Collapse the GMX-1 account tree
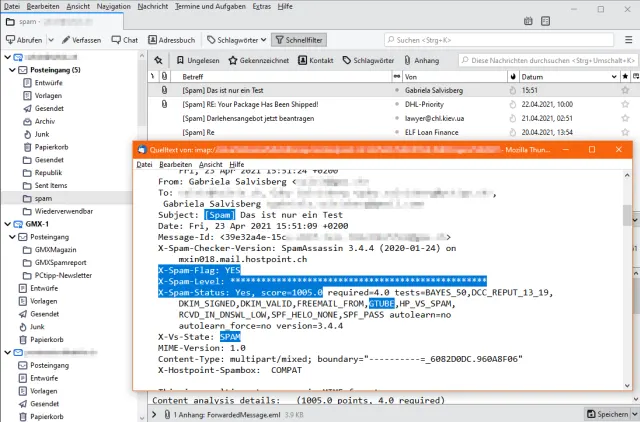Viewport: 640px width, 422px height. click(6, 225)
